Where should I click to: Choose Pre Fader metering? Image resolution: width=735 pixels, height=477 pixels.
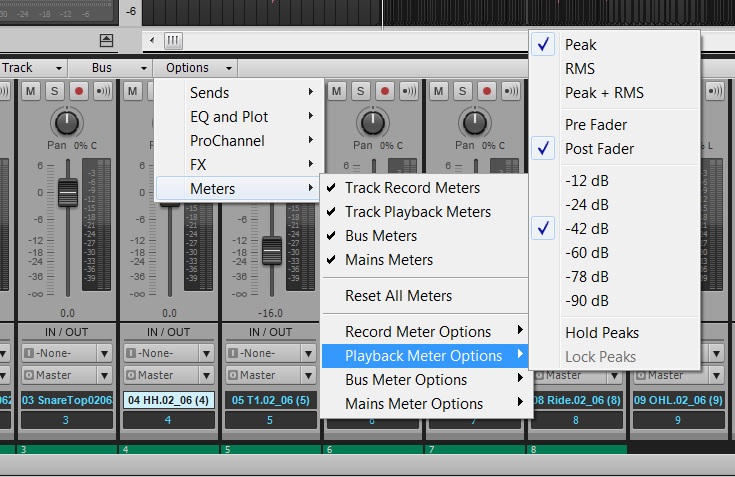pos(615,125)
